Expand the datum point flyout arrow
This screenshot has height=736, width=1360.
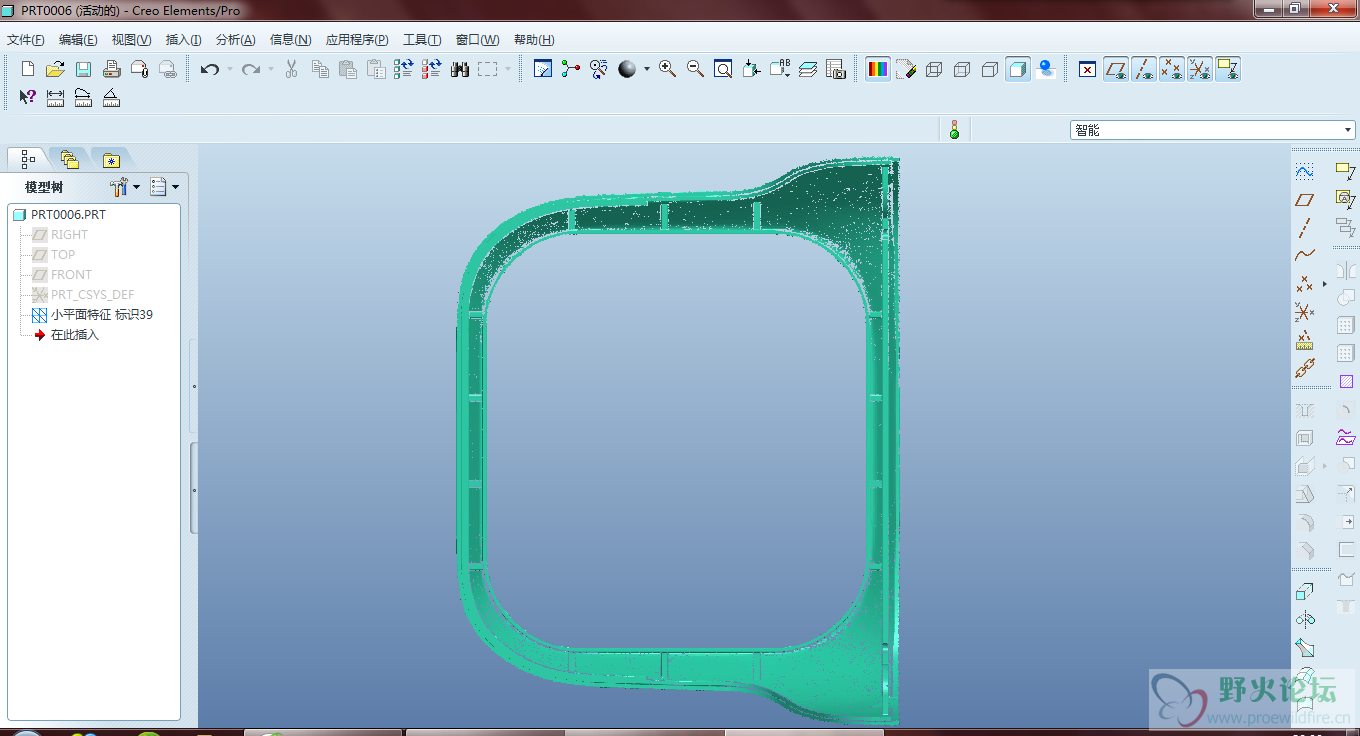click(1325, 284)
